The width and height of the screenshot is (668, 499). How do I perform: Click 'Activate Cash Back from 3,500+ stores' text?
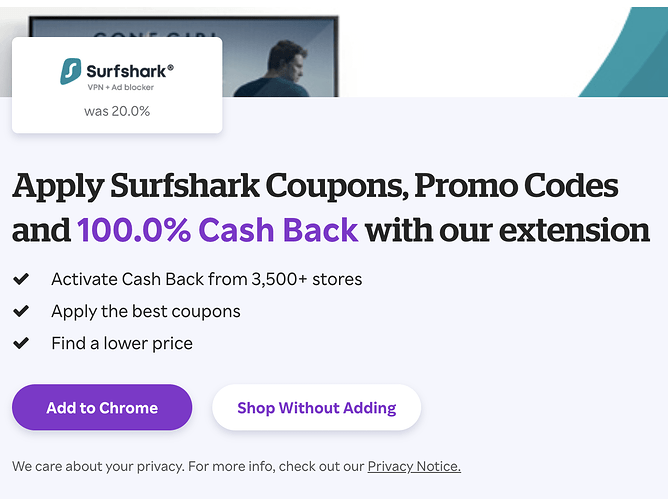click(207, 279)
